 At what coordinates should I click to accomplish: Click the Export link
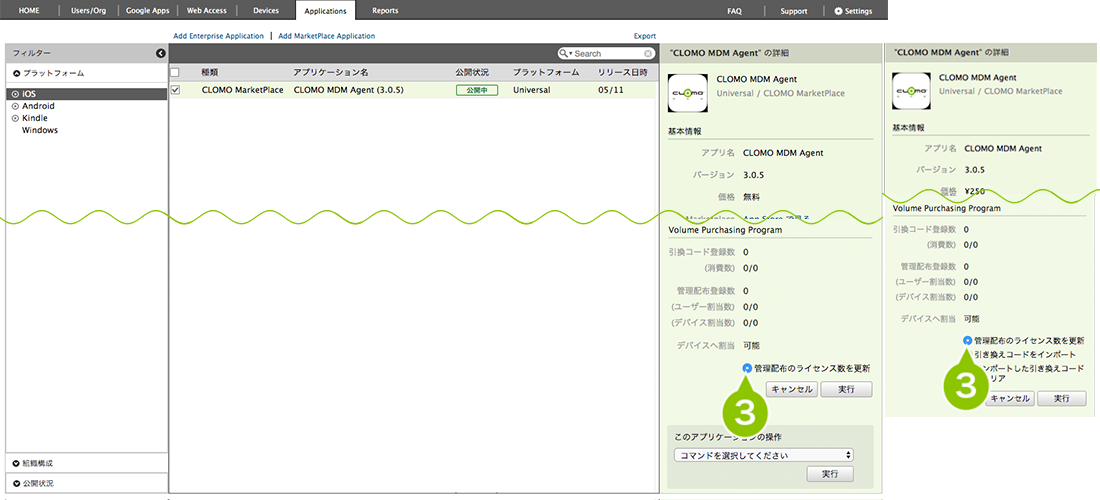tap(645, 36)
